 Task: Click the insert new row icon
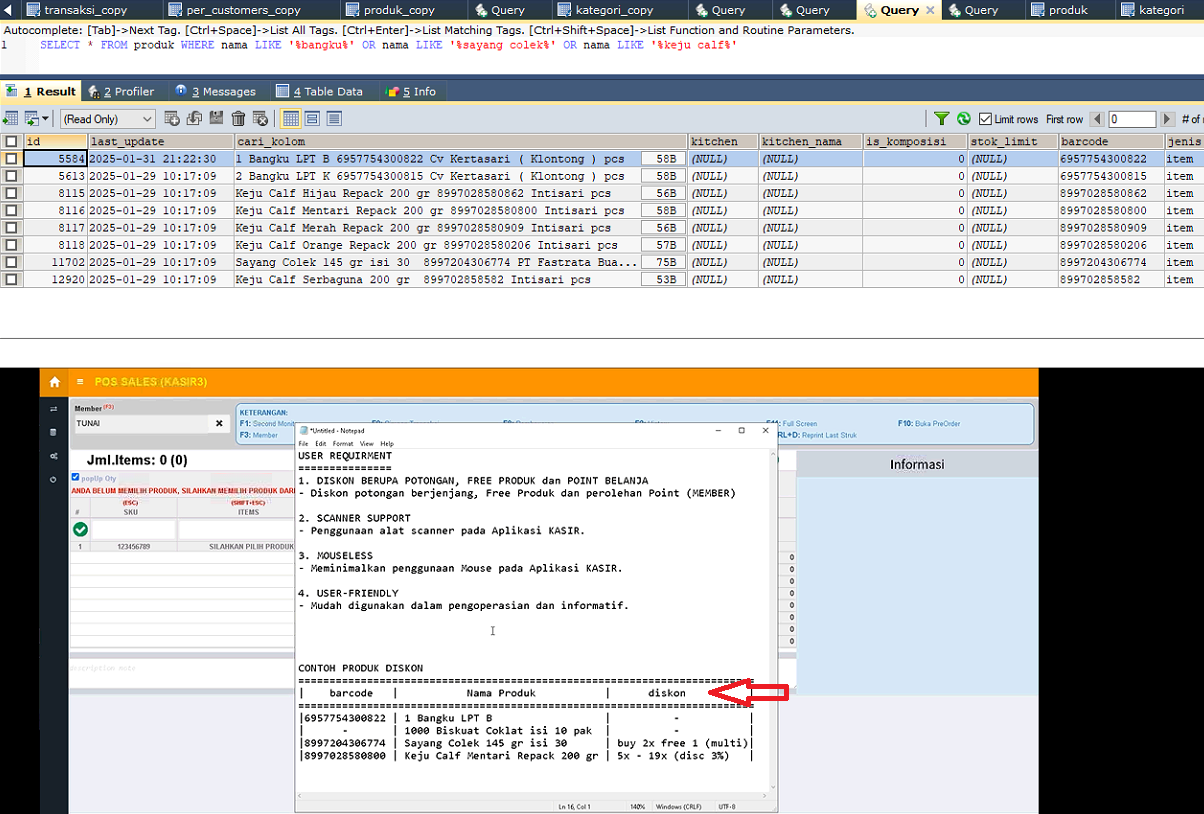click(x=172, y=119)
